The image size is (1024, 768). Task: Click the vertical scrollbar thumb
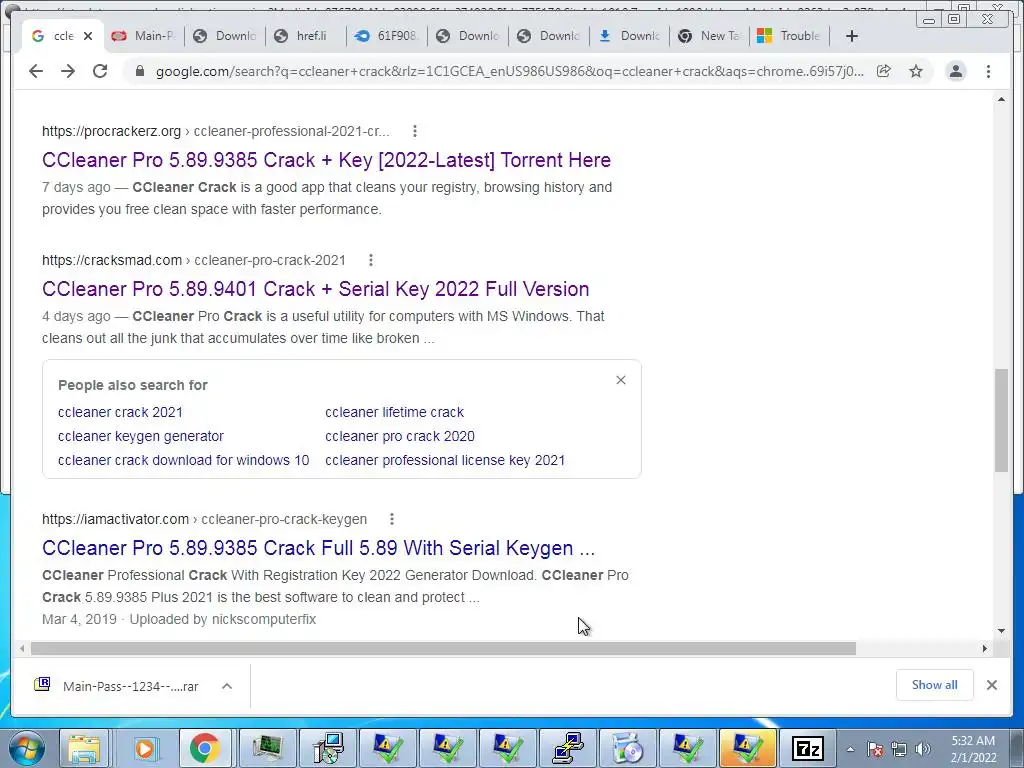[x=1001, y=420]
